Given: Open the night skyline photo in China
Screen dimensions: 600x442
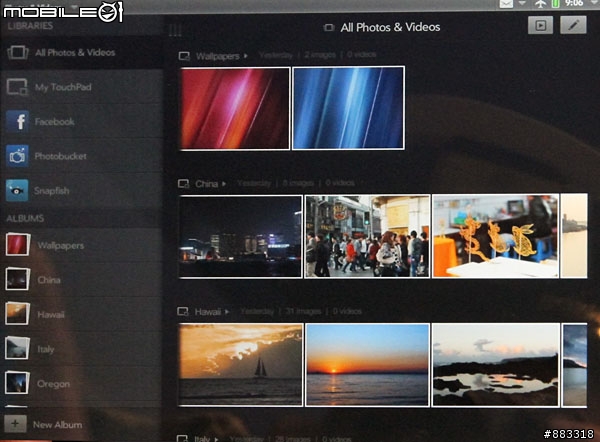Looking at the screenshot, I should click(241, 236).
